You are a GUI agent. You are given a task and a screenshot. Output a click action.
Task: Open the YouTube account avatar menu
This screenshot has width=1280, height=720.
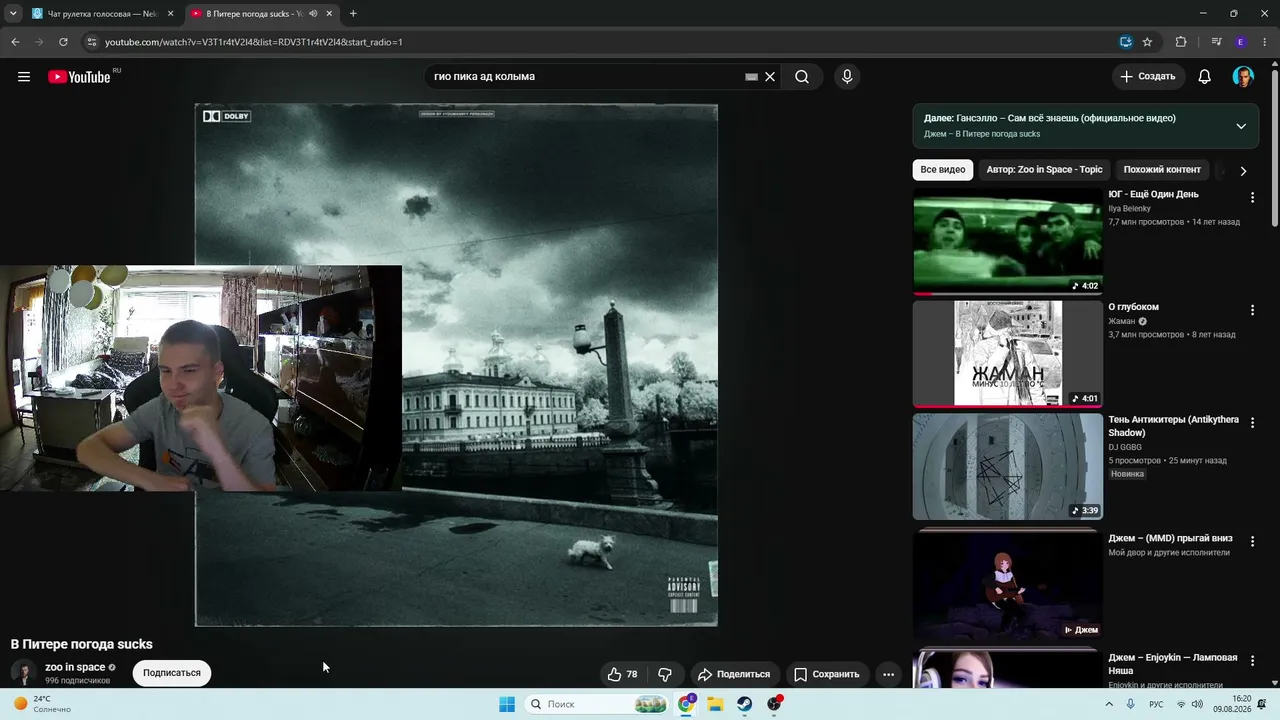coord(1243,77)
